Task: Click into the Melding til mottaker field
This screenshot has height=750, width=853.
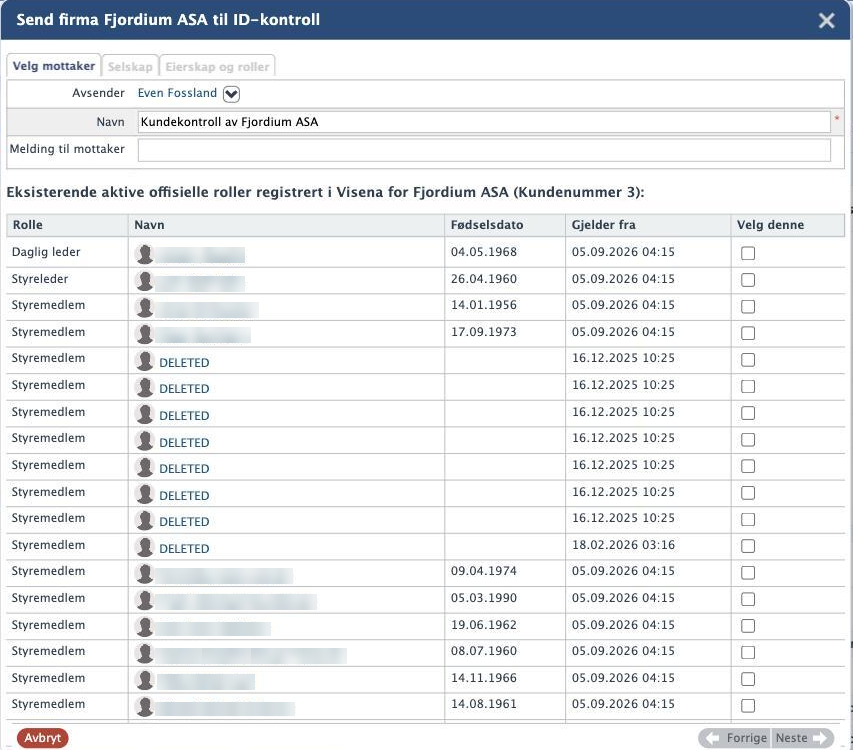Action: [x=484, y=150]
